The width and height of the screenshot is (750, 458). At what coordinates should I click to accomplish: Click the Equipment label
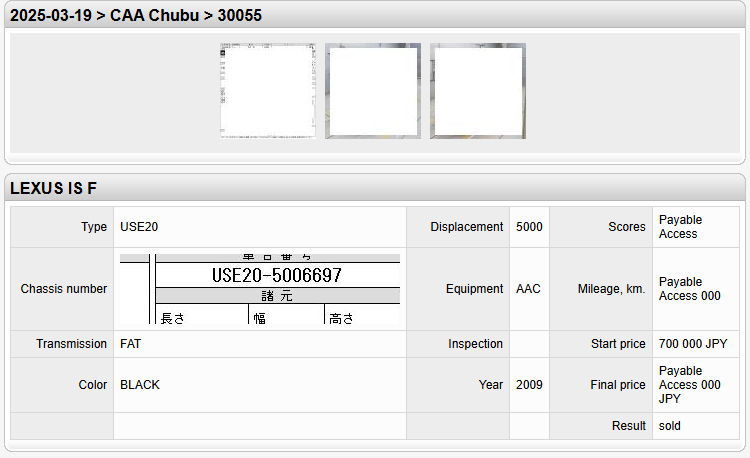point(474,289)
